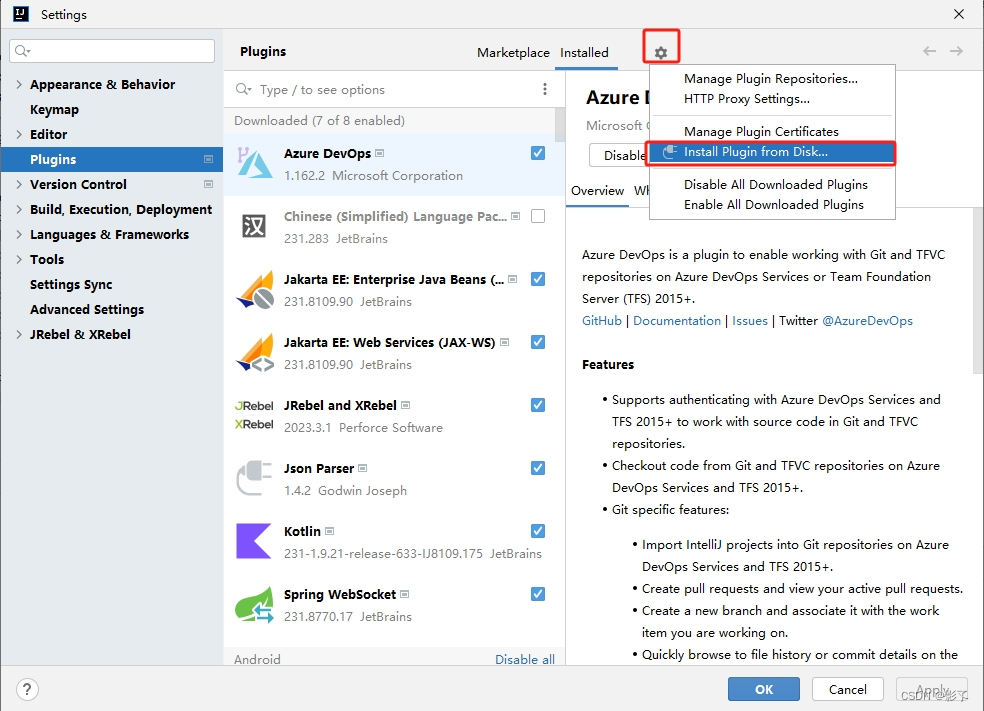This screenshot has height=711, width=984.
Task: Expand the Tools settings node
Action: [19, 259]
